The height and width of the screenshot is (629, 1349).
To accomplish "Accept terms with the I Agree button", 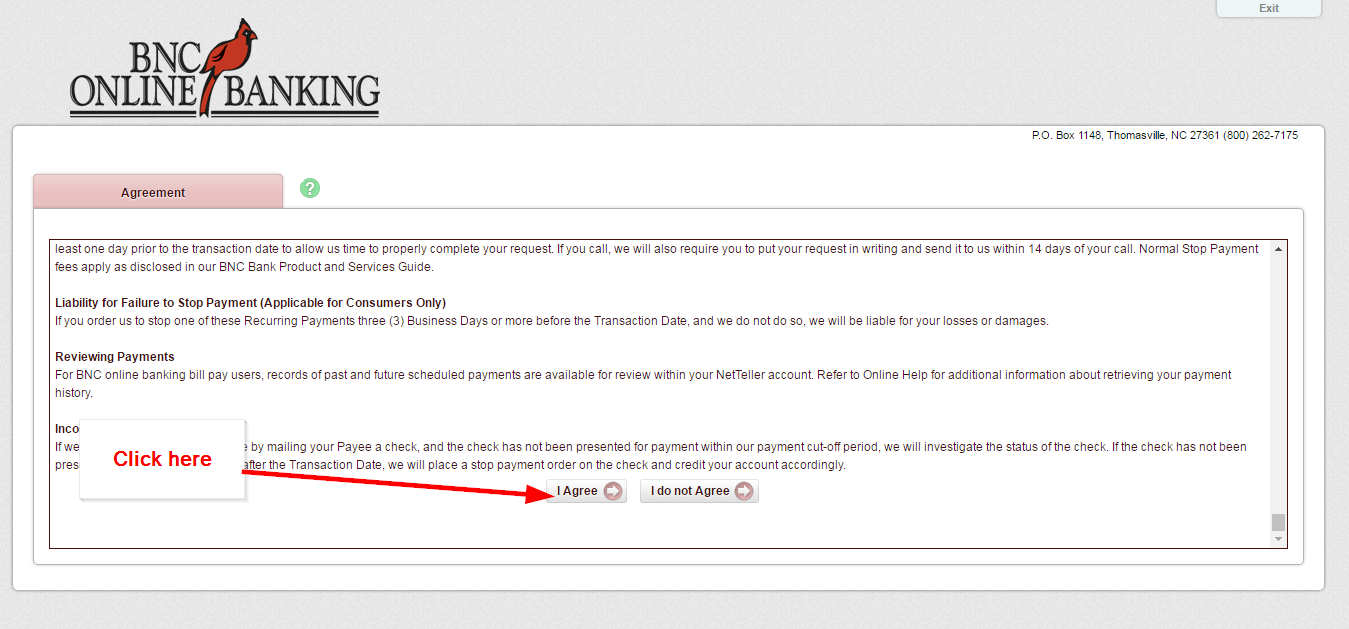I will click(x=586, y=491).
